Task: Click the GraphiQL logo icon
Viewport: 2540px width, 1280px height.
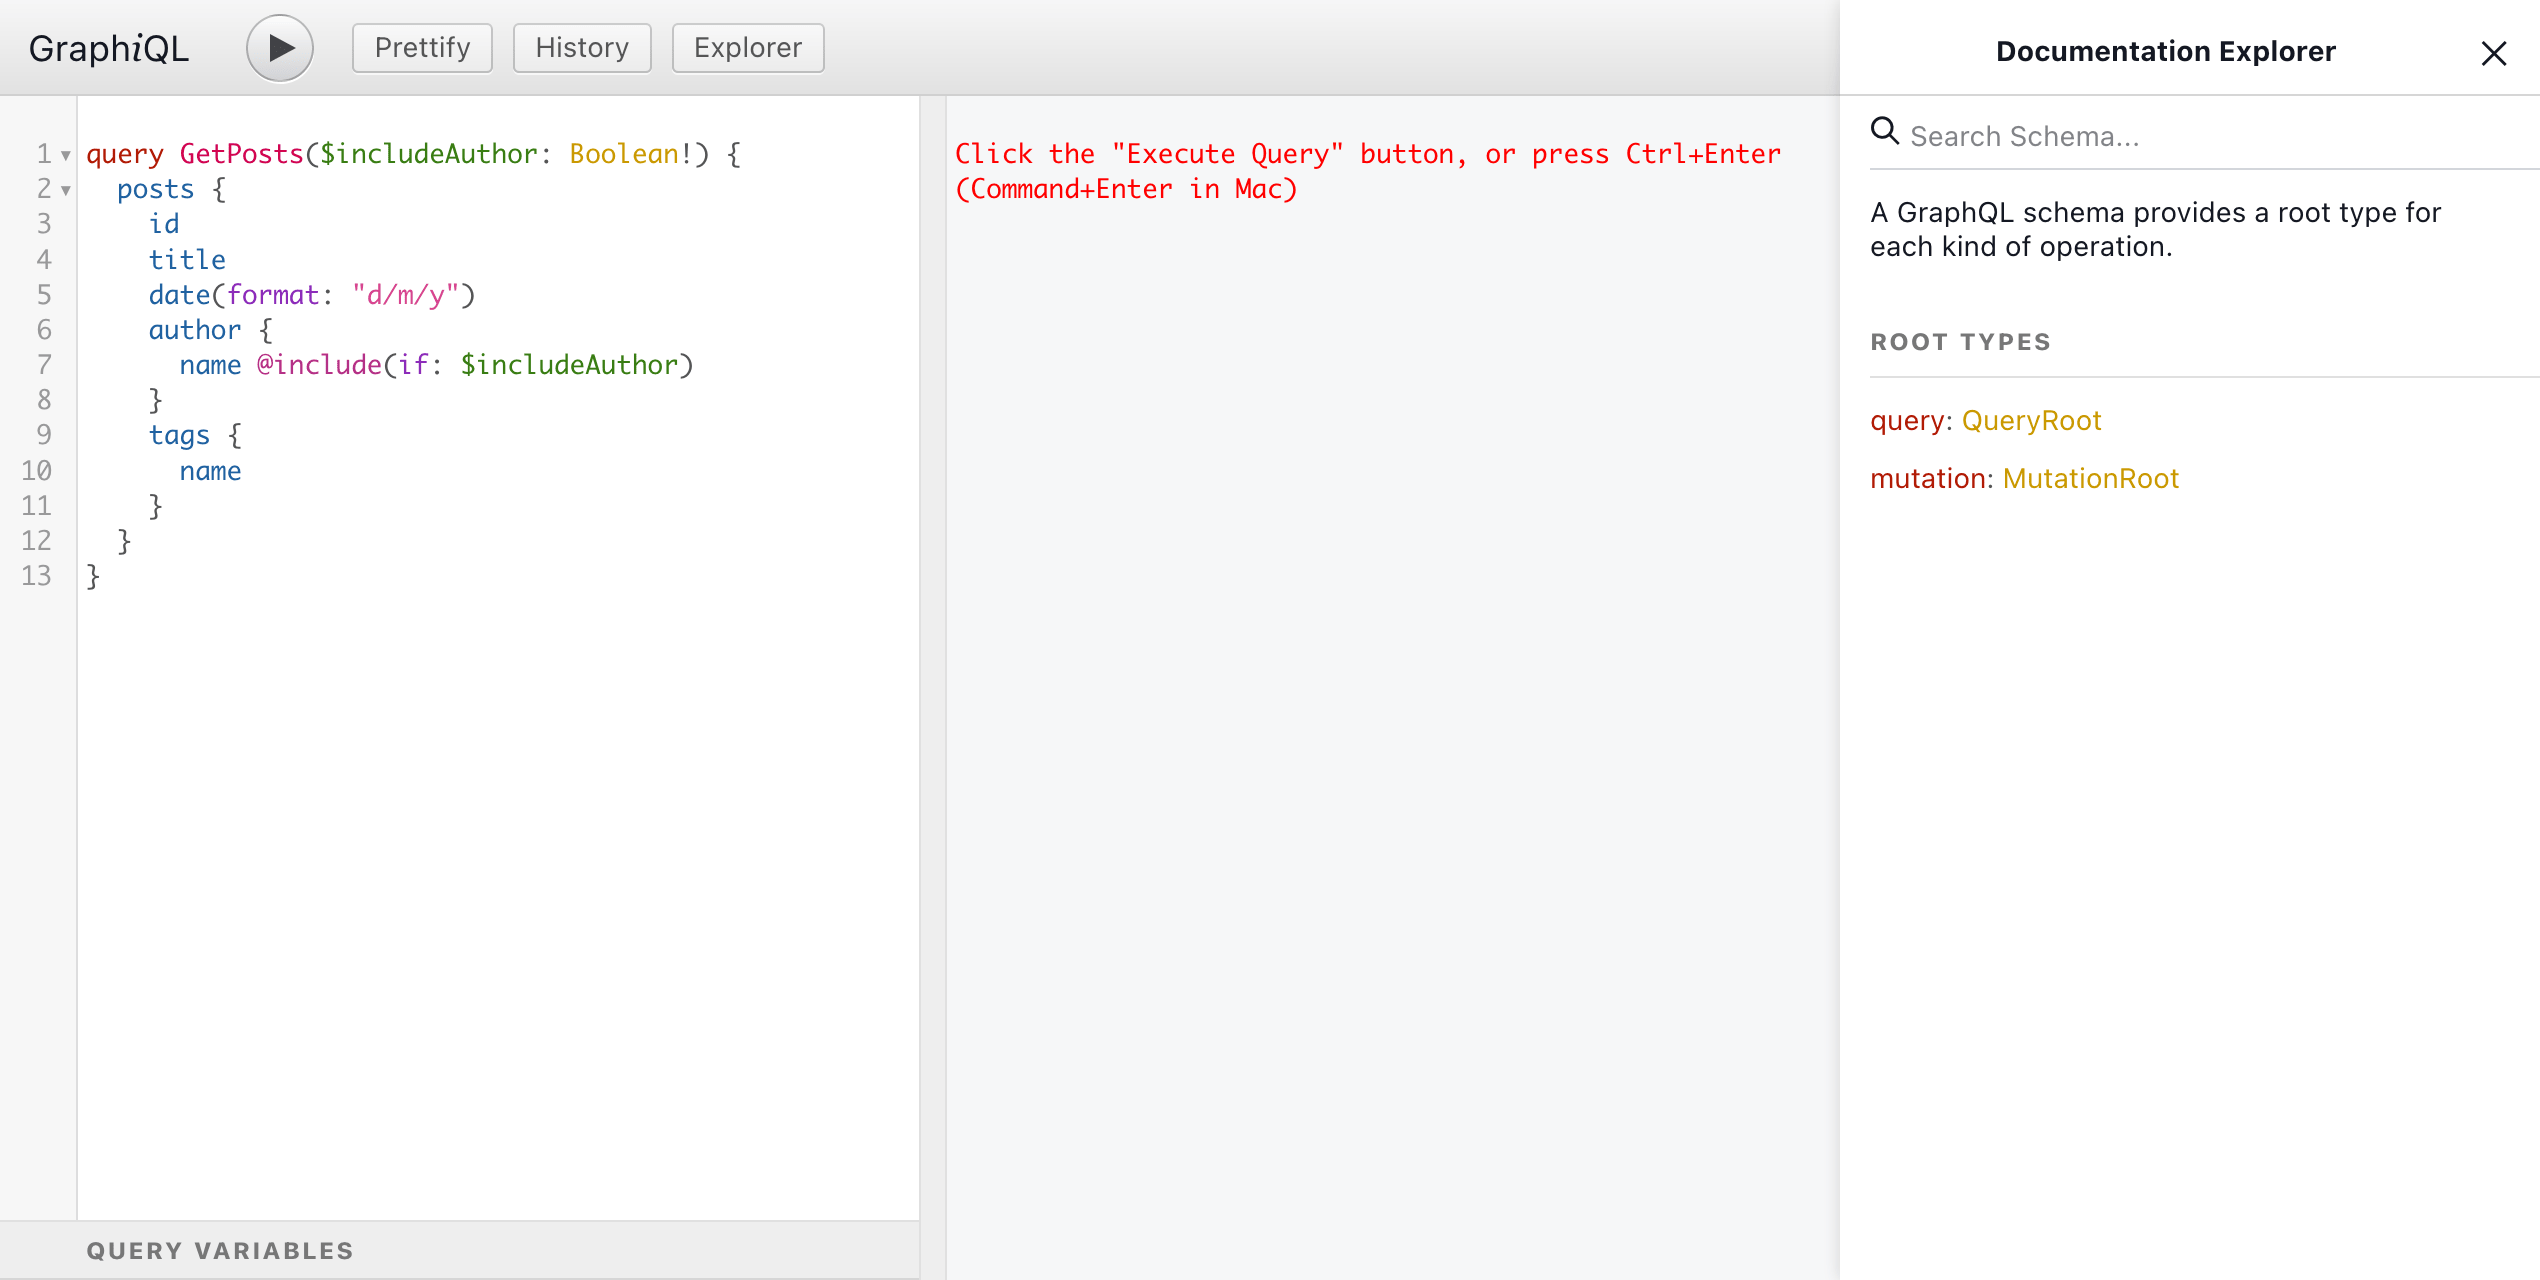Action: pos(108,46)
